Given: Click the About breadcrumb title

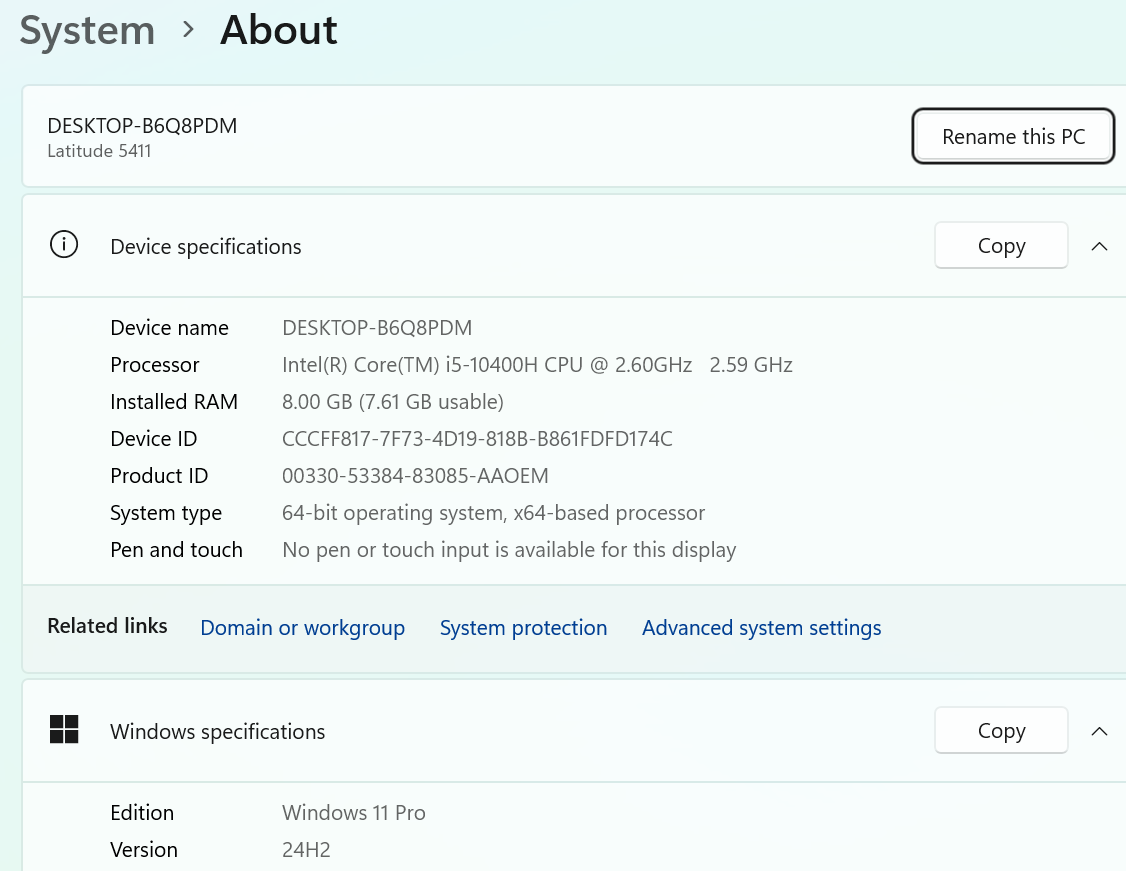Looking at the screenshot, I should click(x=279, y=30).
